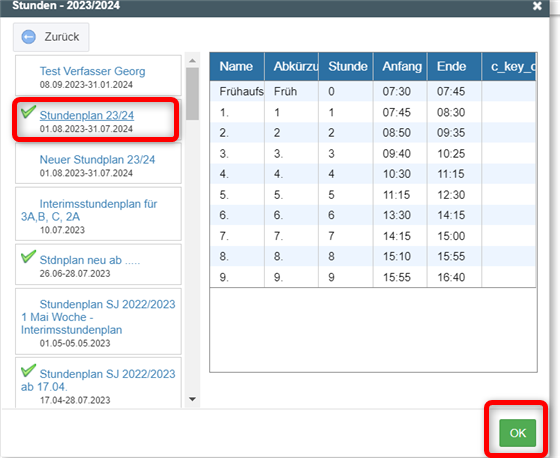This screenshot has width=560, height=458.
Task: Click the Anfang column header
Action: point(400,66)
